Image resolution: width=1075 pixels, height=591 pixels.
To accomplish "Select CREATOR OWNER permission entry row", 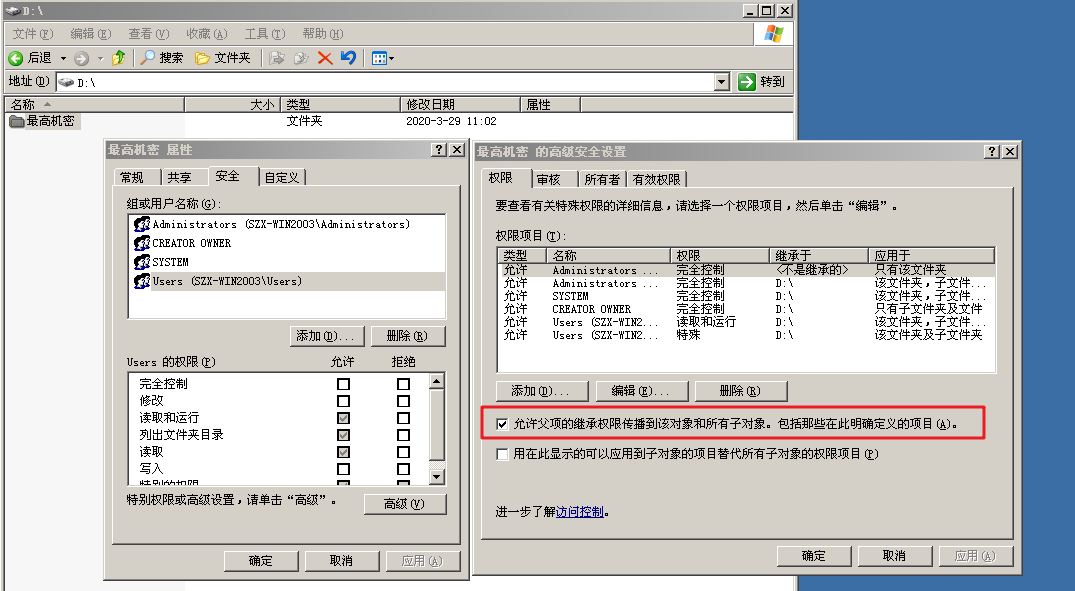I will pyautogui.click(x=746, y=309).
